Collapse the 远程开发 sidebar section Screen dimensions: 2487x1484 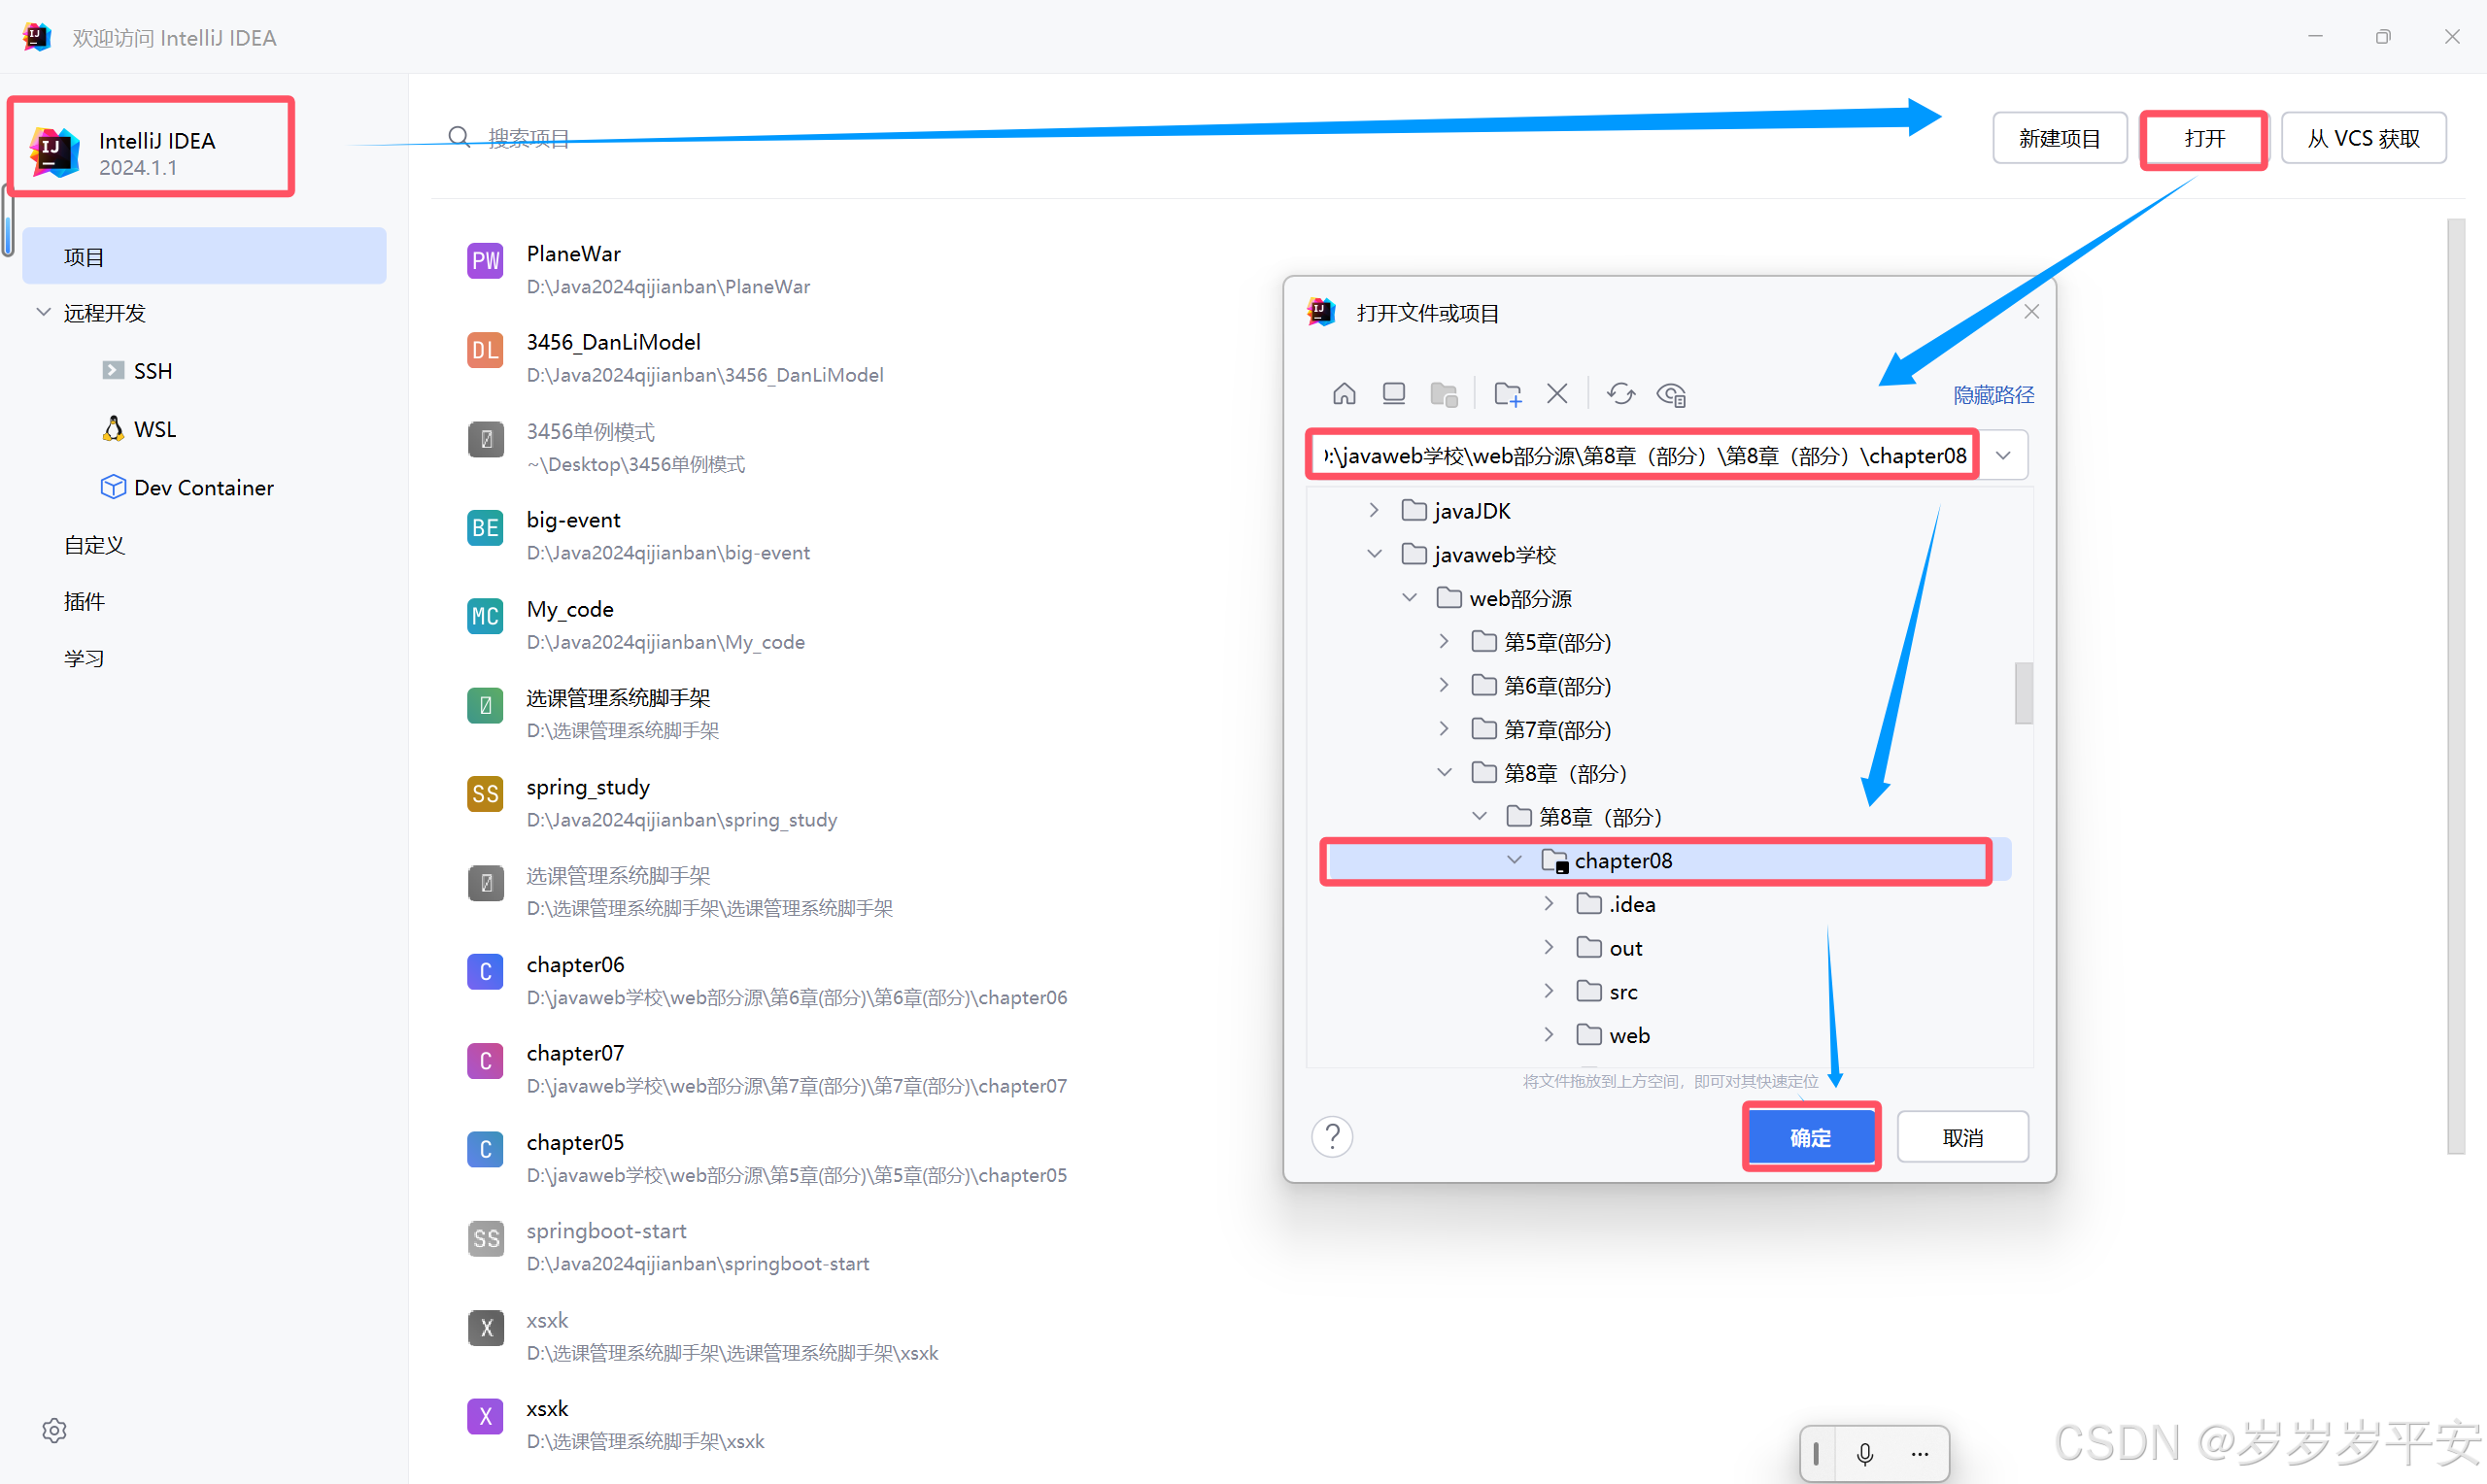pos(43,312)
